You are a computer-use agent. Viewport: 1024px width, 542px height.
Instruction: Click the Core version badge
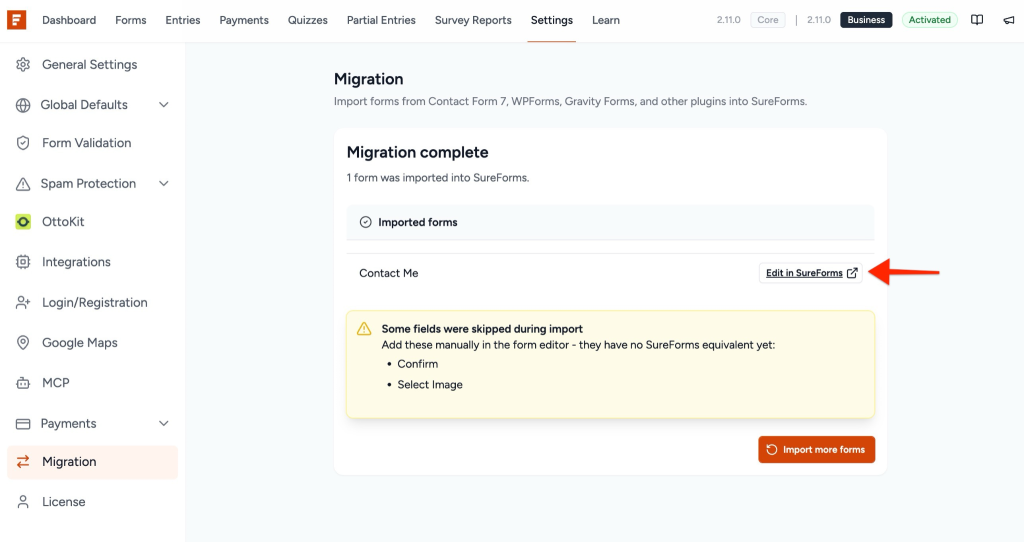[768, 20]
